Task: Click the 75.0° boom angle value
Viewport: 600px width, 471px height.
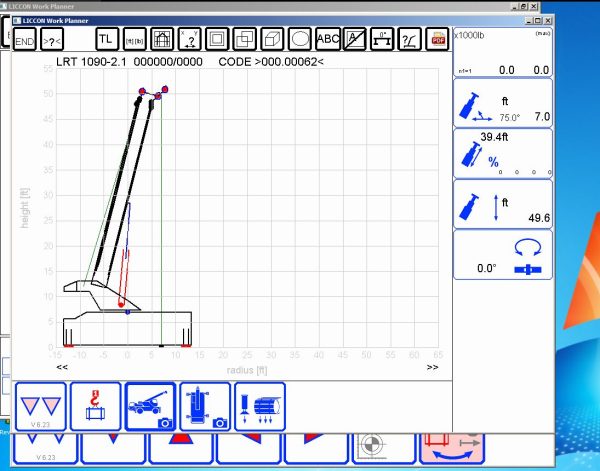Action: click(509, 118)
